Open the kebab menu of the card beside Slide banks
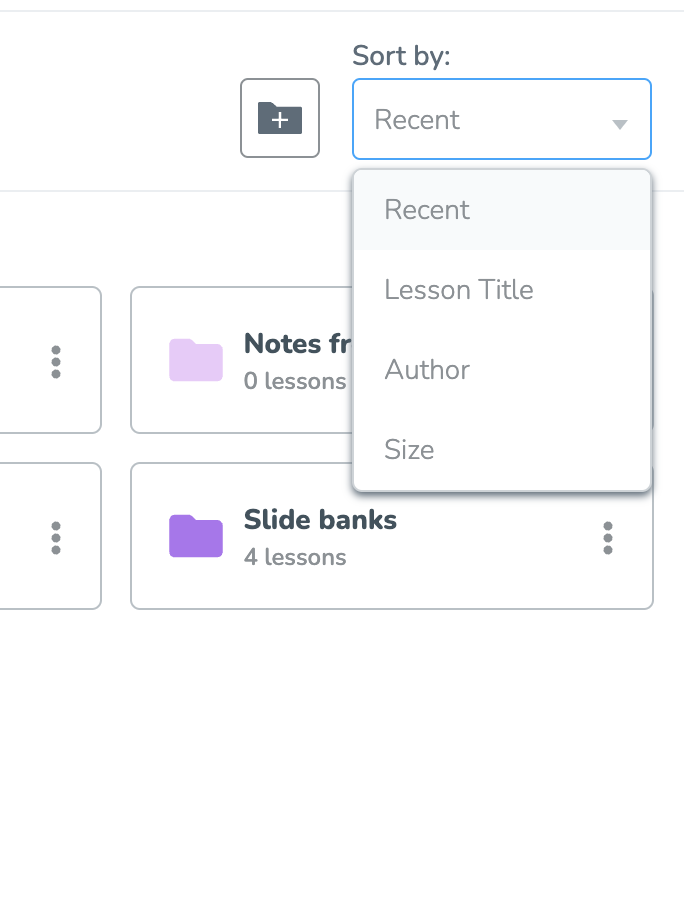This screenshot has width=684, height=900. [x=56, y=538]
